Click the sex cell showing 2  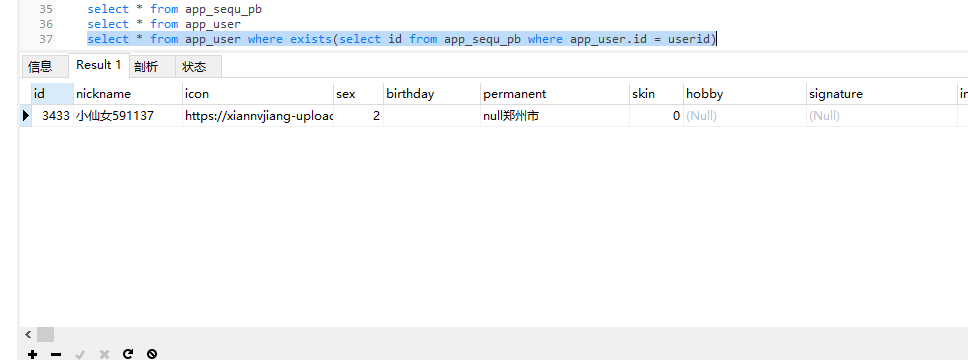point(358,115)
